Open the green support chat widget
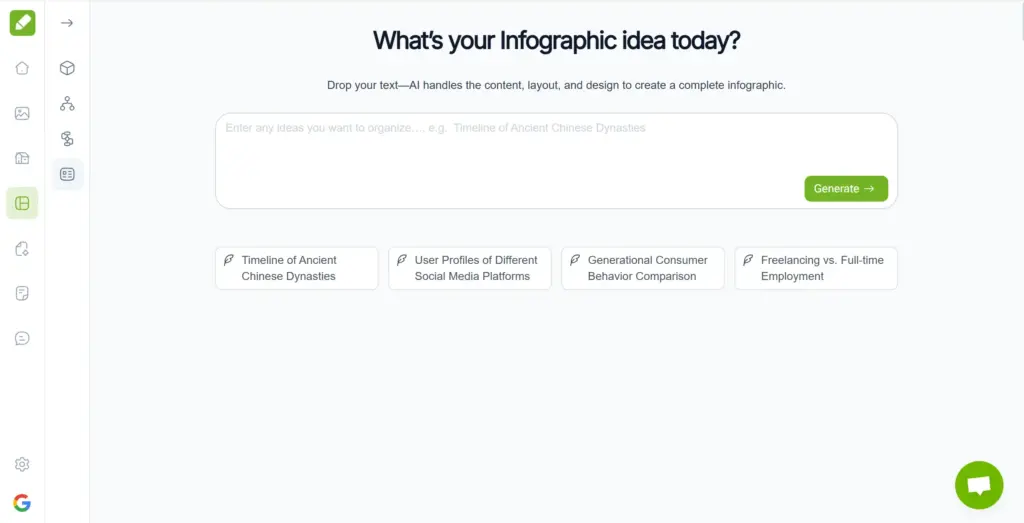 click(978, 485)
